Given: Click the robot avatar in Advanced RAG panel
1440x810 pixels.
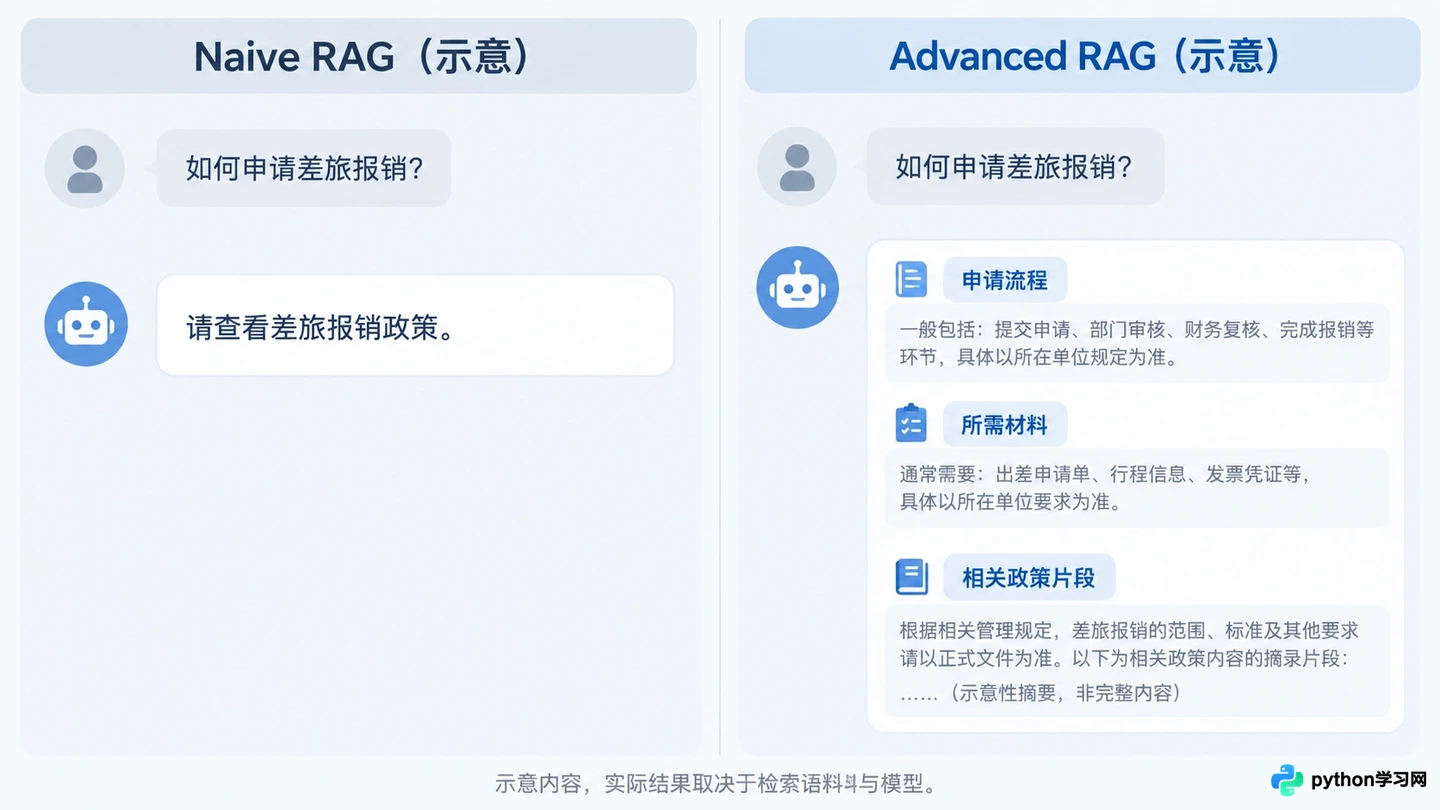Looking at the screenshot, I should tap(797, 288).
